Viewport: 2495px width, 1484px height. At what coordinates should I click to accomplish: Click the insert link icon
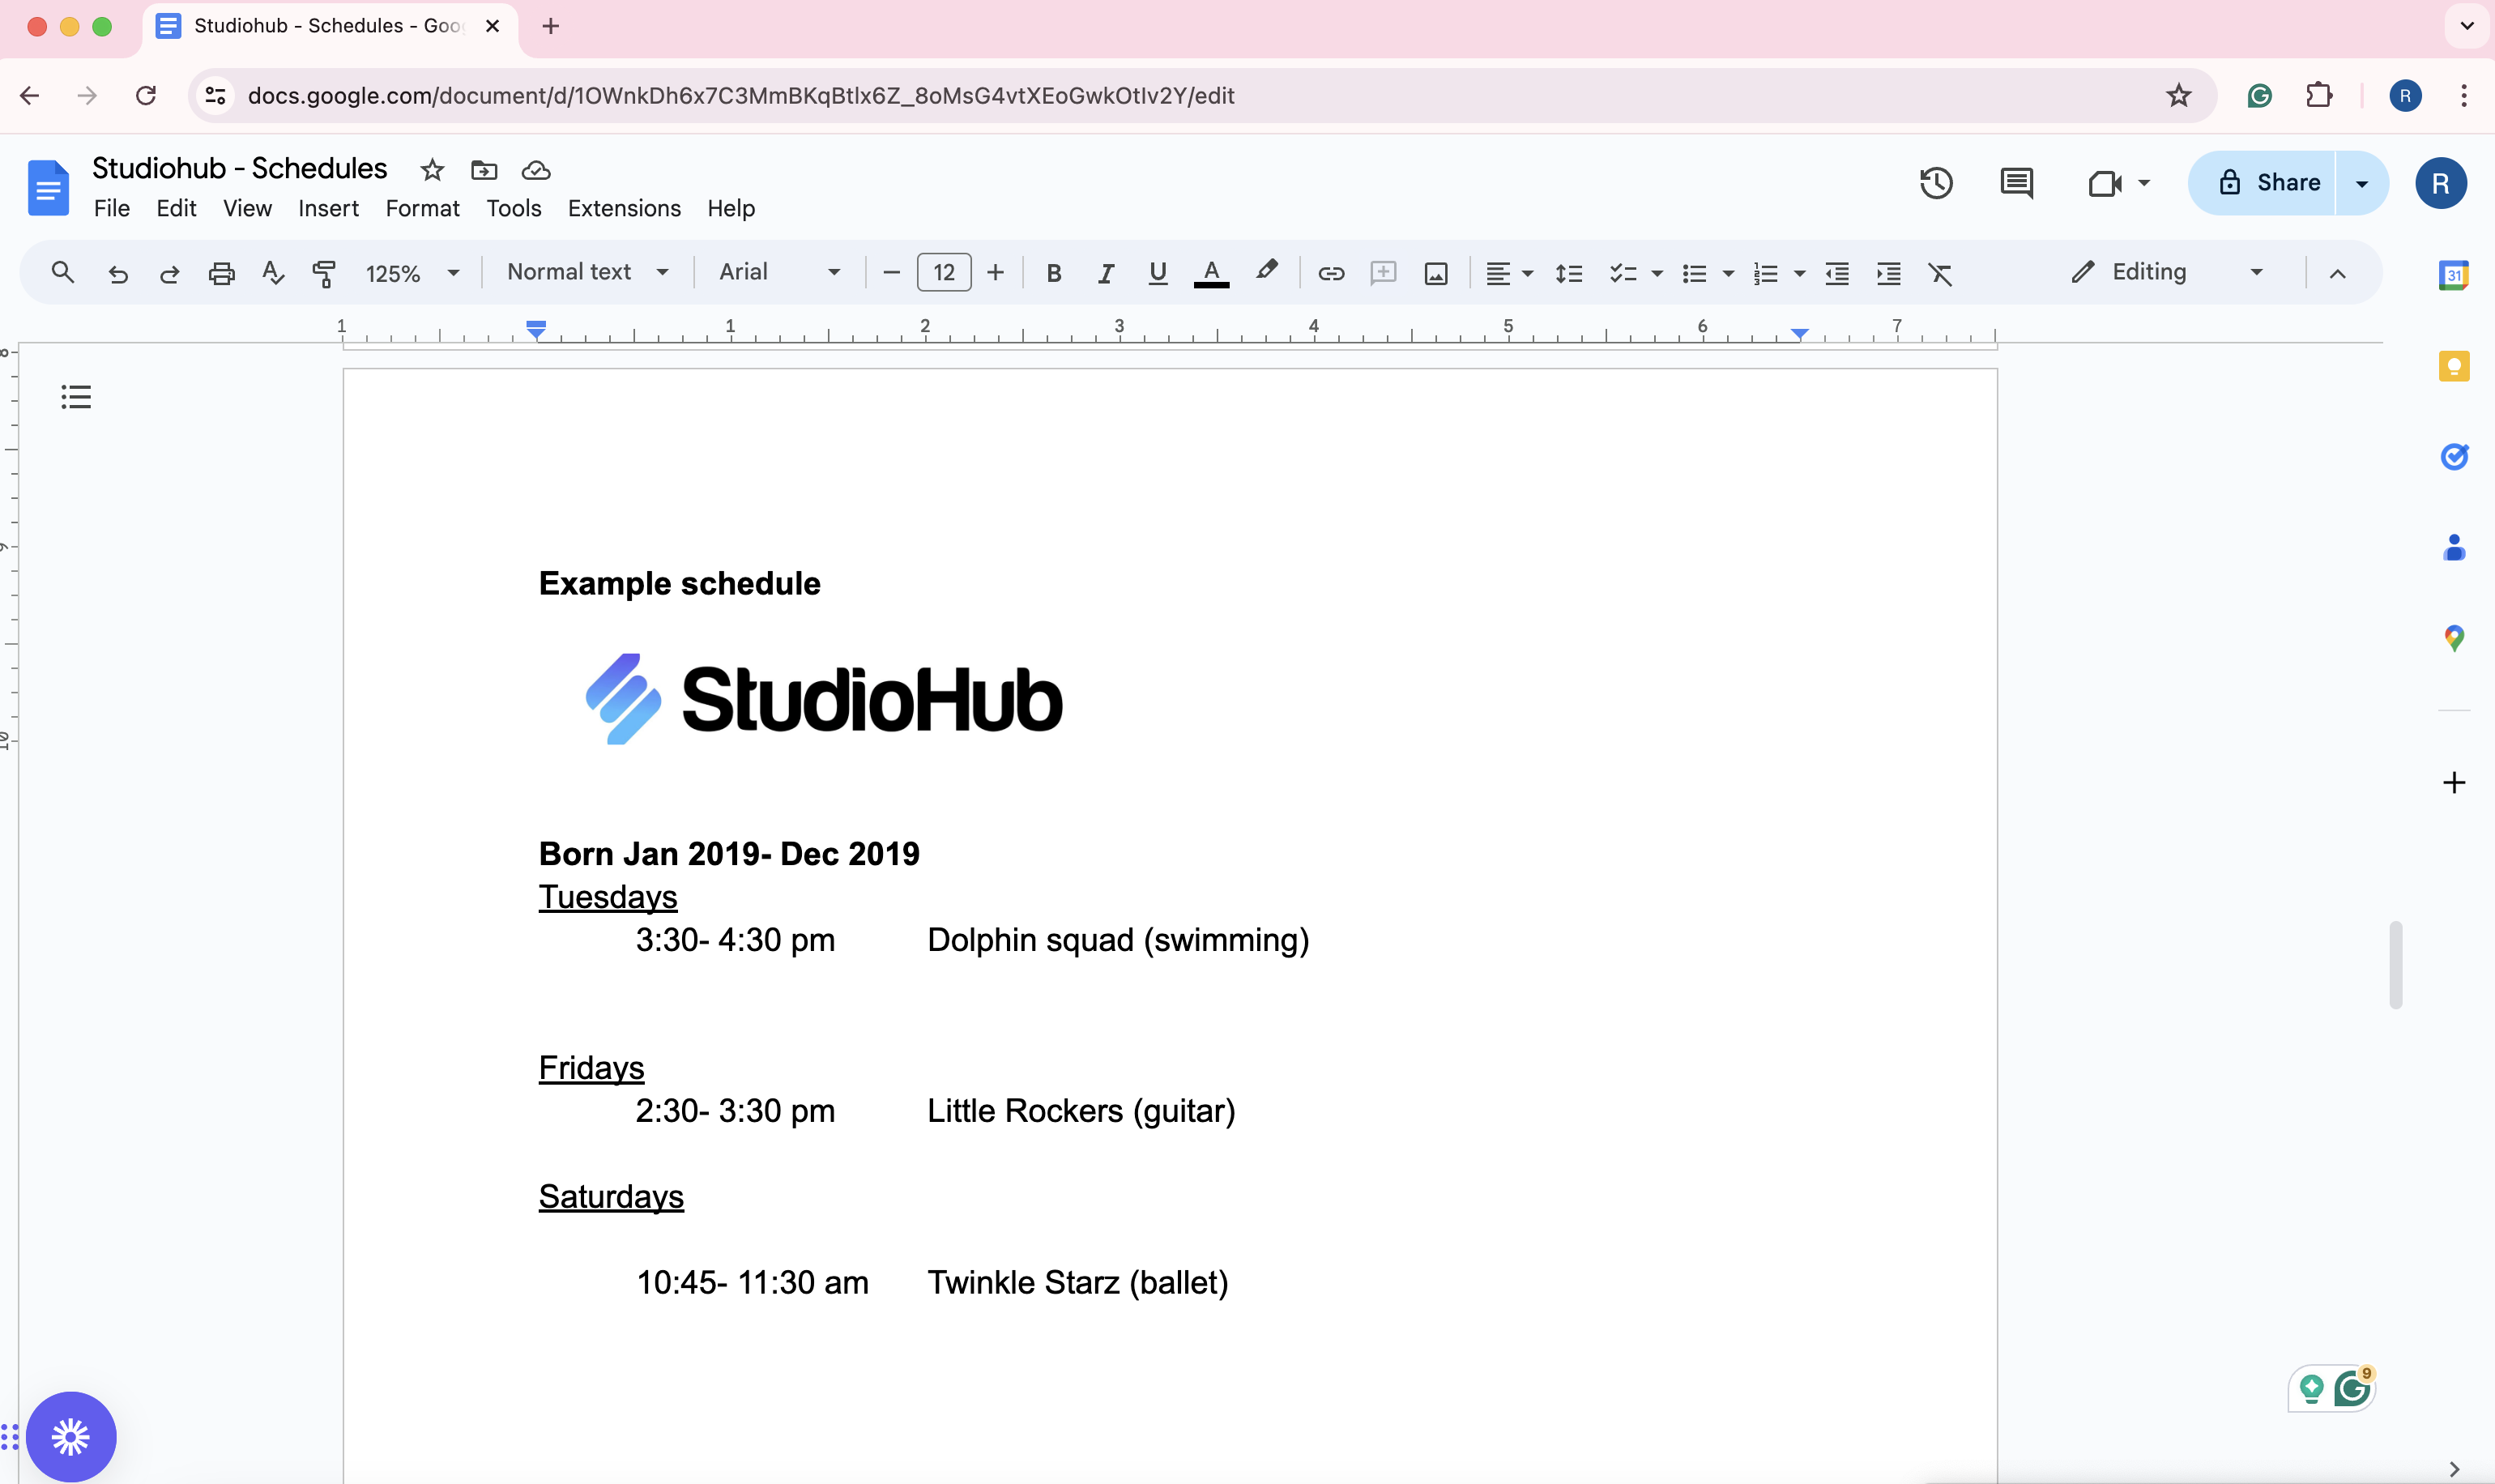(x=1330, y=273)
